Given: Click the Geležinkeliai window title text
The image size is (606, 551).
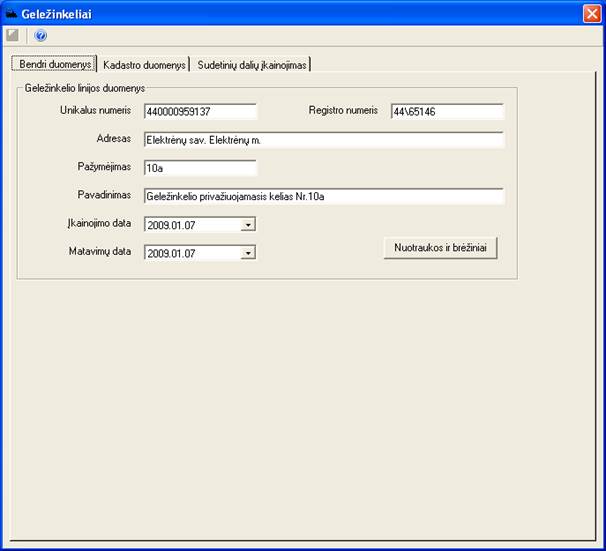Looking at the screenshot, I should click(56, 14).
